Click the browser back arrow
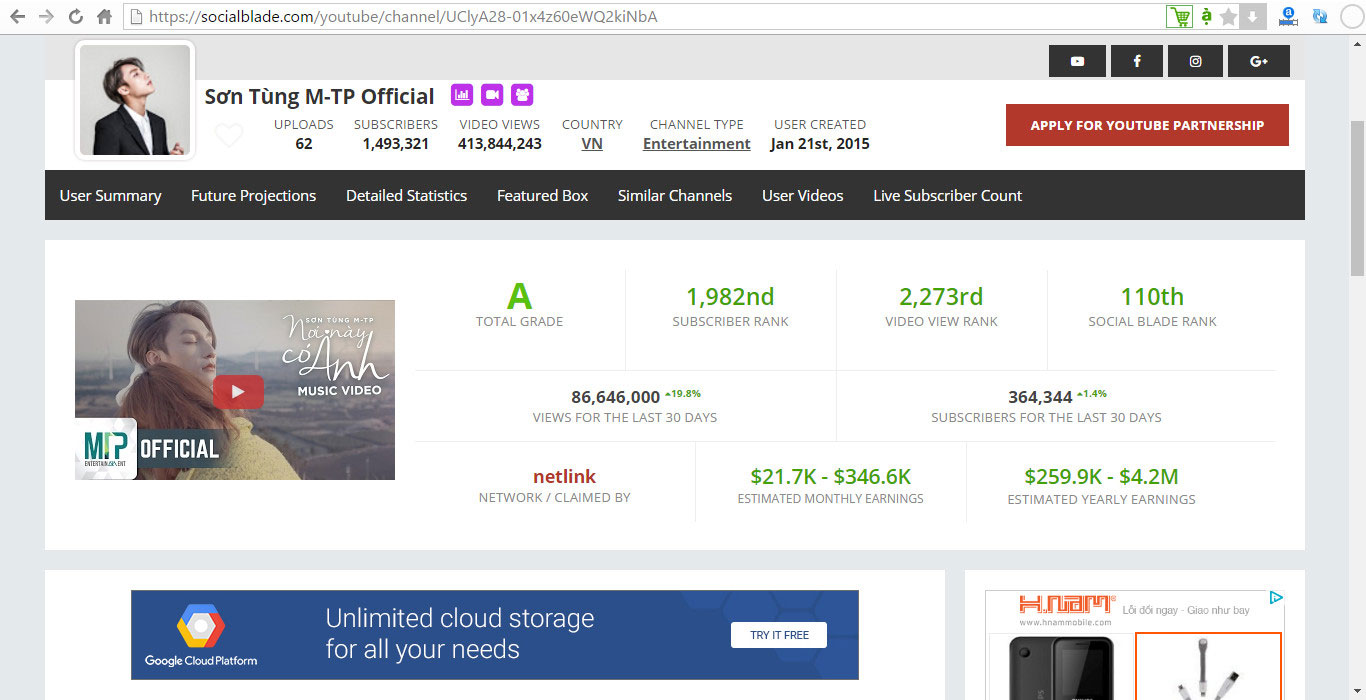 click(x=18, y=17)
